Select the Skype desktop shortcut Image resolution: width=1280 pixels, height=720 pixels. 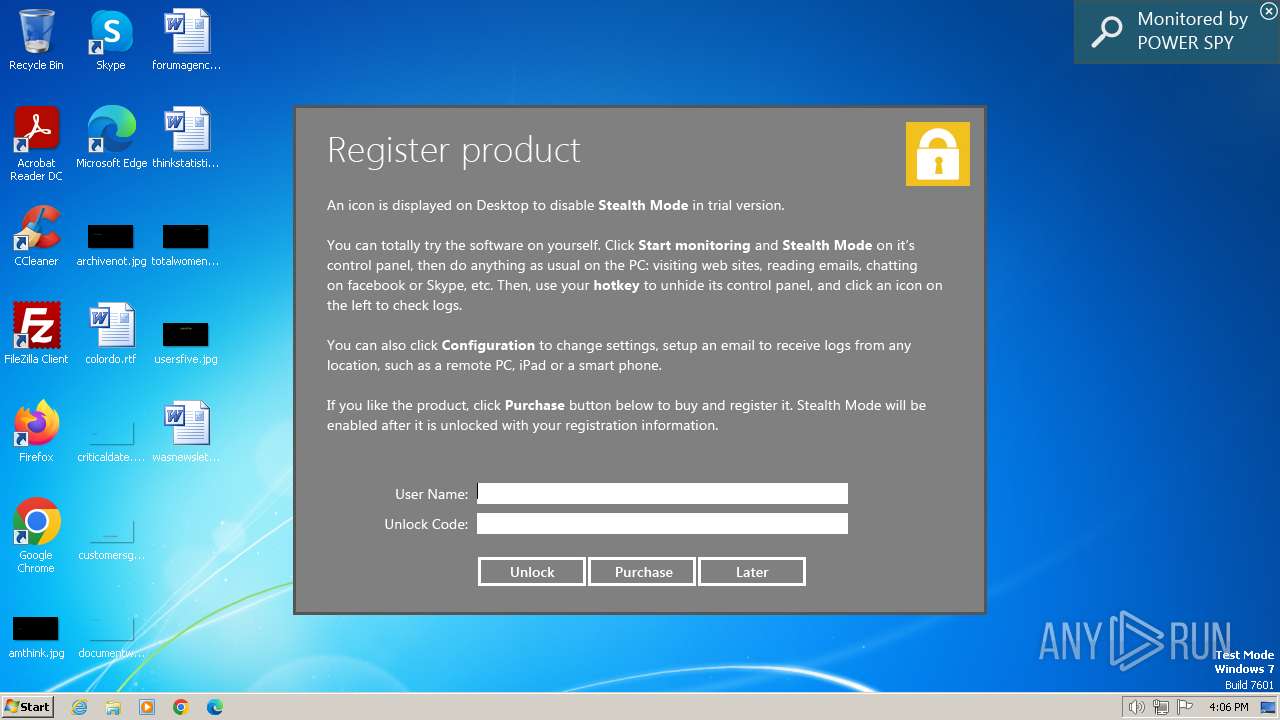[111, 40]
